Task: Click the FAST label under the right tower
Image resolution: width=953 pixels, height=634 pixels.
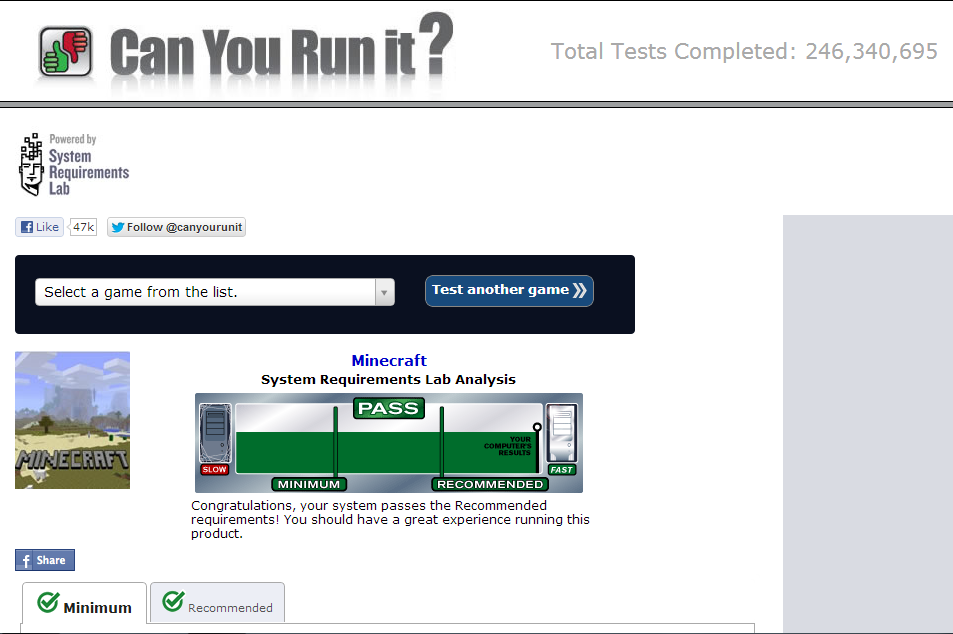Action: click(x=562, y=469)
